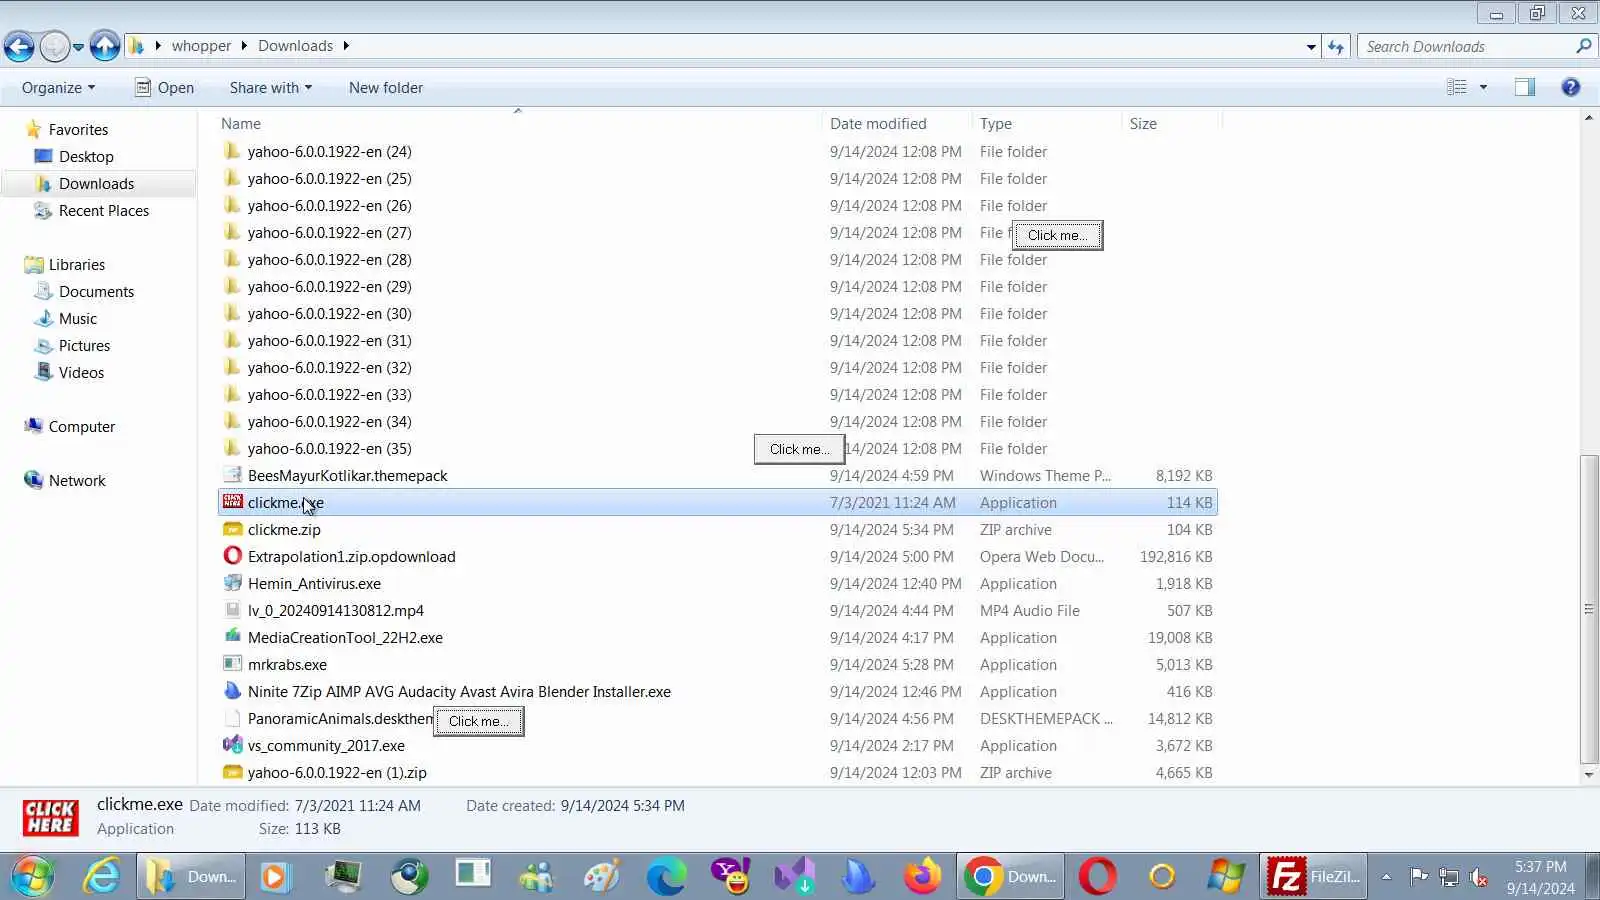
Task: Go back using the Back arrow button
Action: tap(19, 46)
